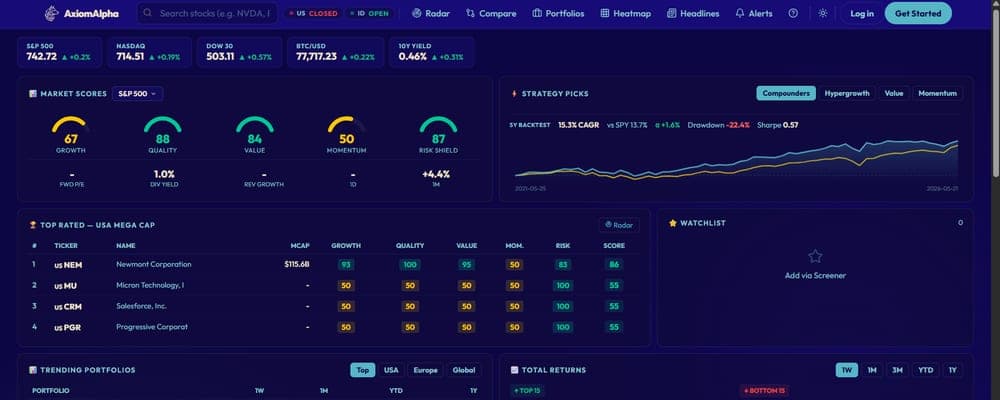Click Newmont Corporation name
1000x400 pixels.
[154, 264]
